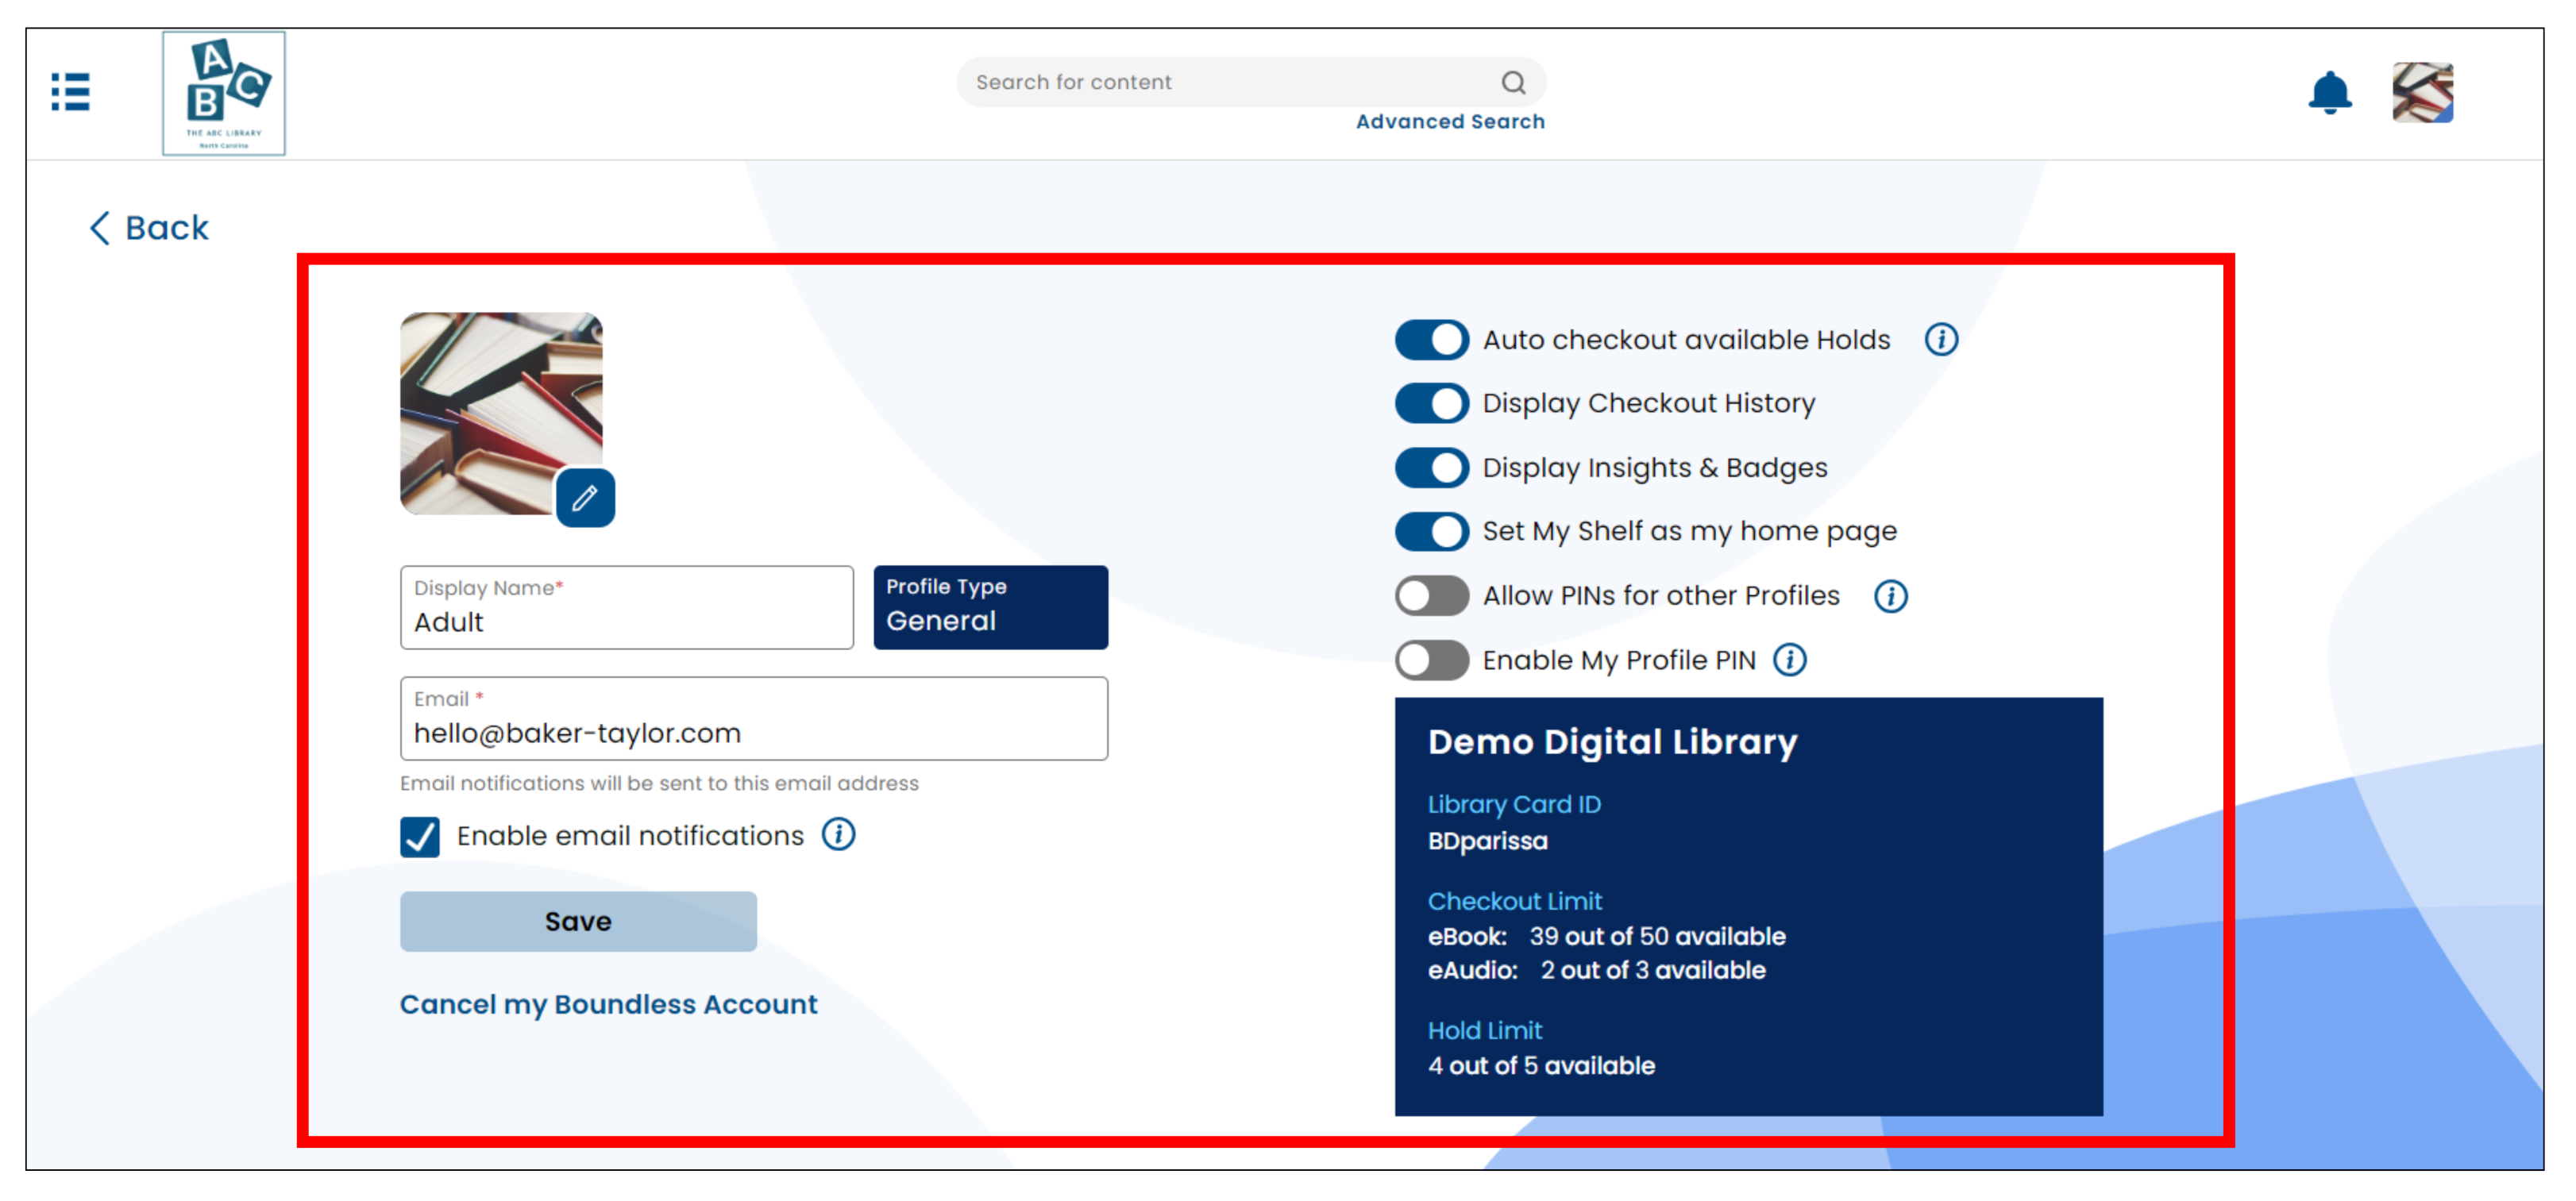This screenshot has width=2576, height=1201.
Task: Uncheck Enable email notifications
Action: click(x=420, y=837)
